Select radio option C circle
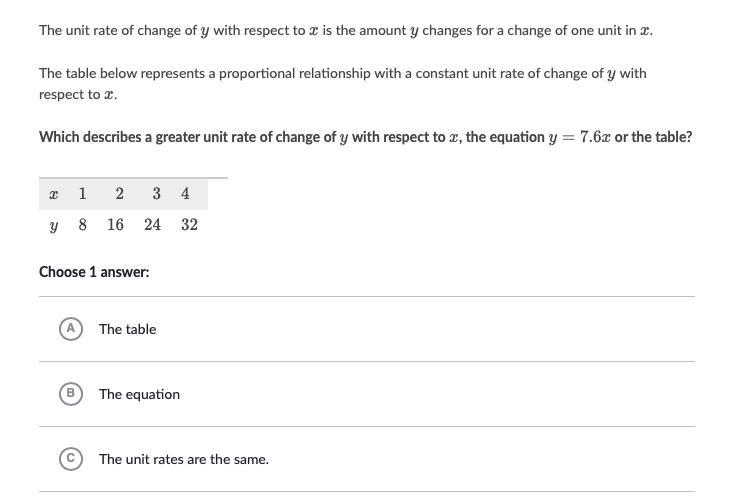The image size is (737, 504). pos(70,459)
